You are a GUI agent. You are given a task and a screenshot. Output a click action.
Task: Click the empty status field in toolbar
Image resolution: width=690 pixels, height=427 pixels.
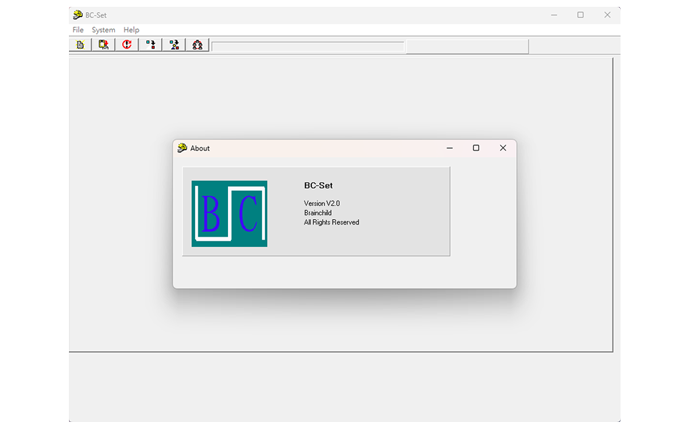click(x=308, y=46)
